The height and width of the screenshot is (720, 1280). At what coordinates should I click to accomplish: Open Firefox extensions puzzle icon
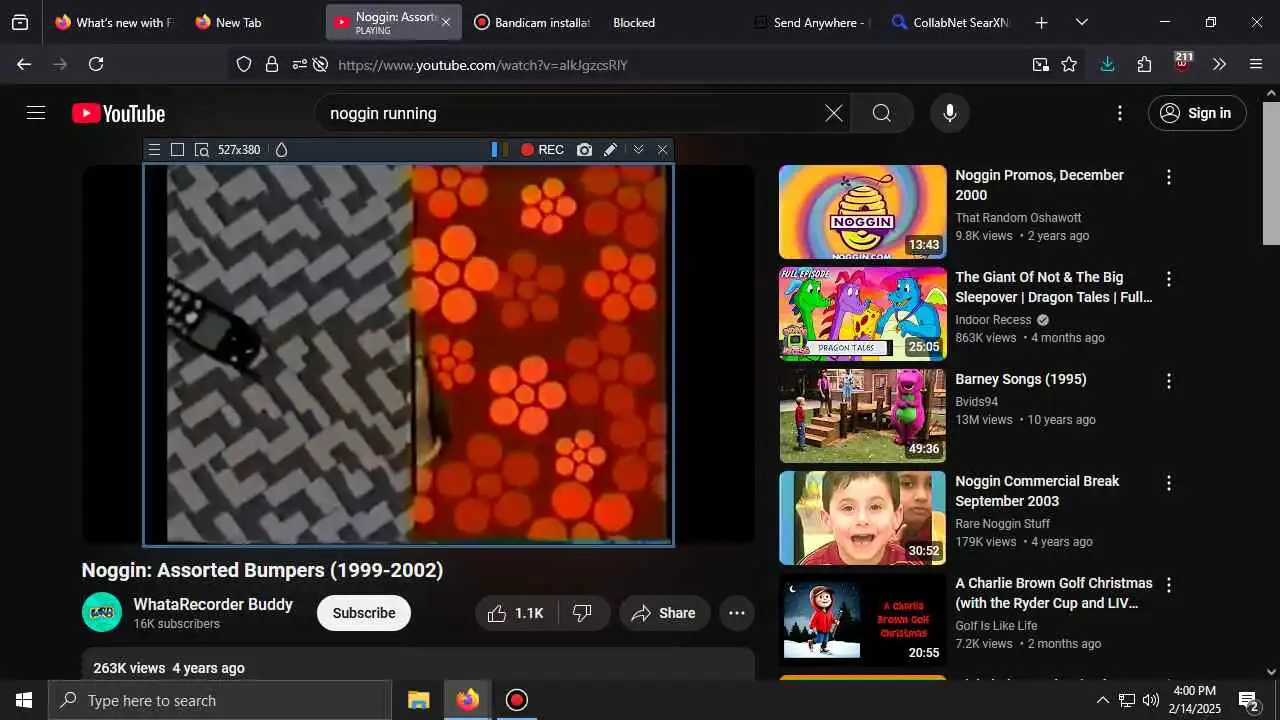click(1144, 64)
